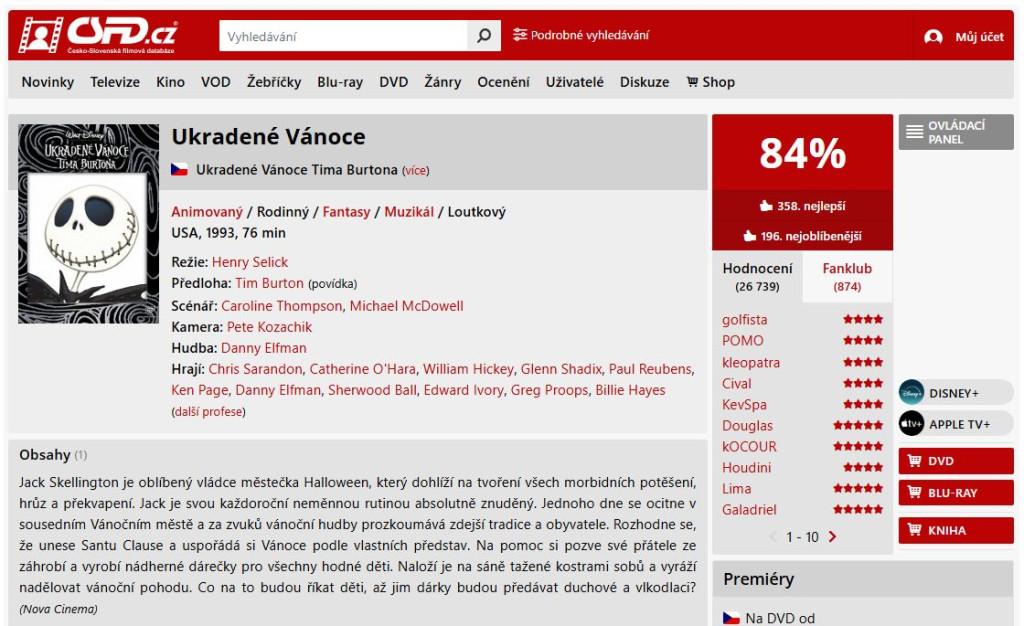Open Caroline Thompson's page

pyautogui.click(x=281, y=305)
